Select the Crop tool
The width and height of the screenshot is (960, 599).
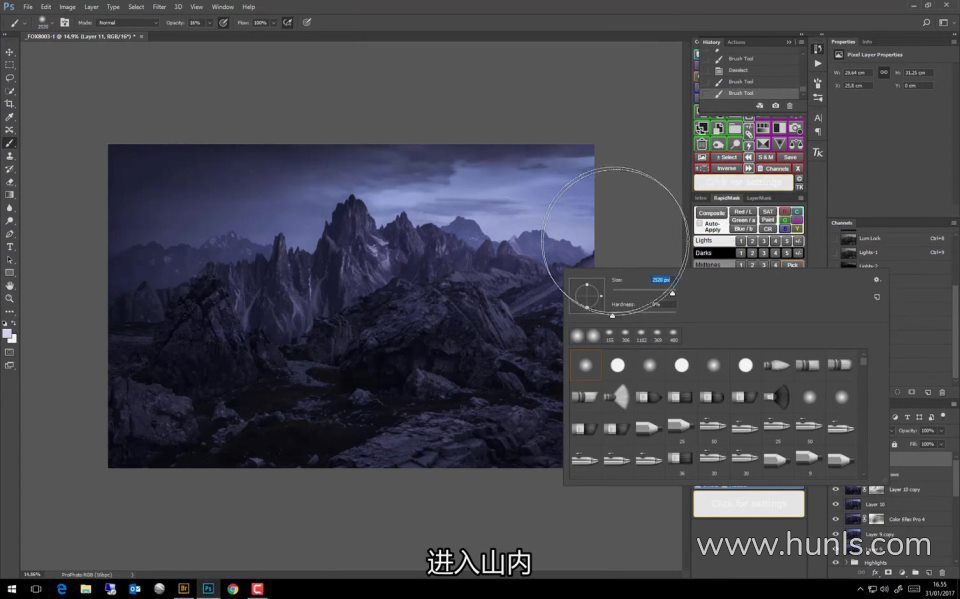click(9, 104)
